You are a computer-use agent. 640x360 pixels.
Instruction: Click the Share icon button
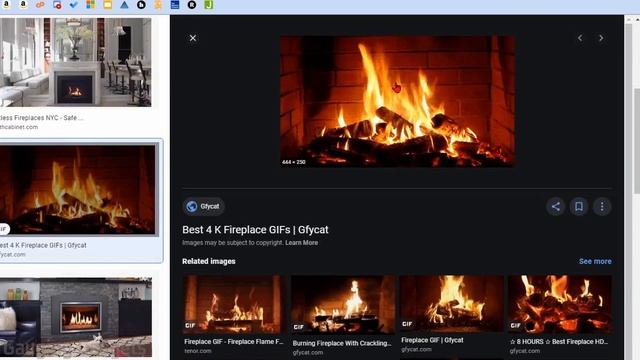[x=556, y=207]
